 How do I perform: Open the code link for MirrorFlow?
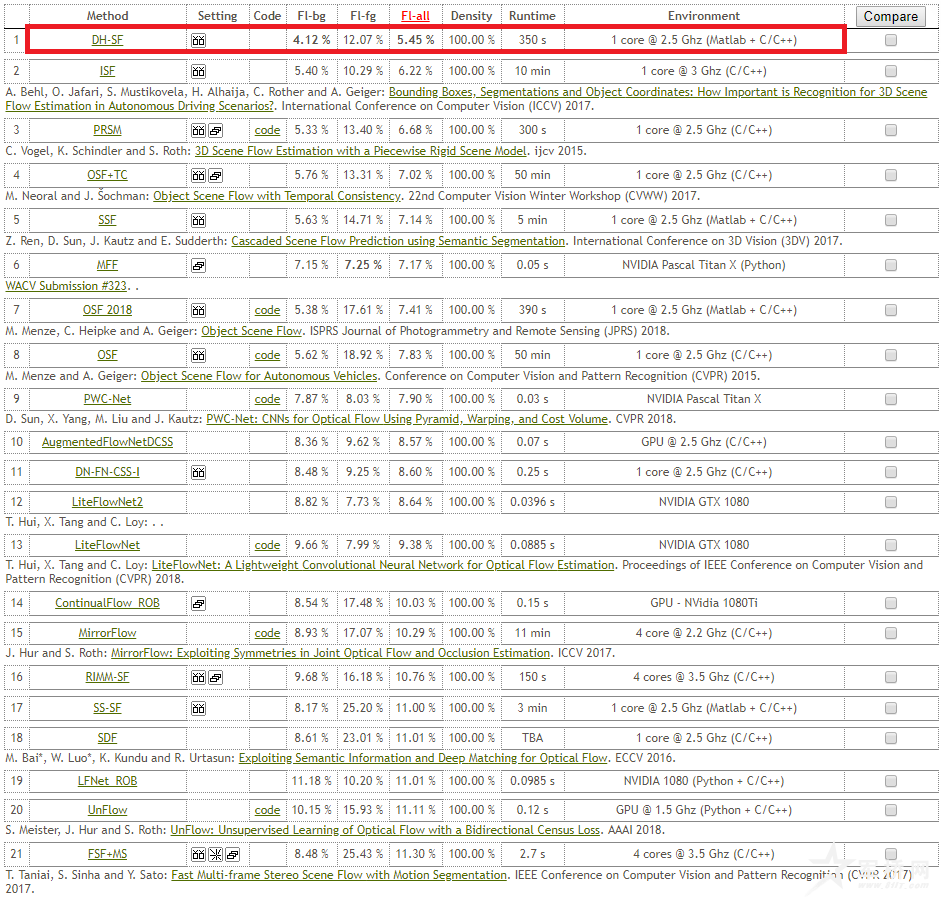click(x=267, y=634)
